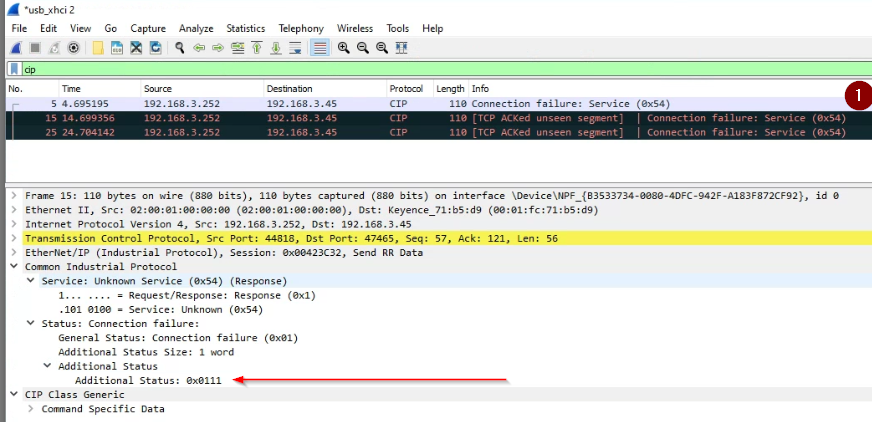Sort by the Protocol column header
The width and height of the screenshot is (872, 422).
pyautogui.click(x=410, y=88)
